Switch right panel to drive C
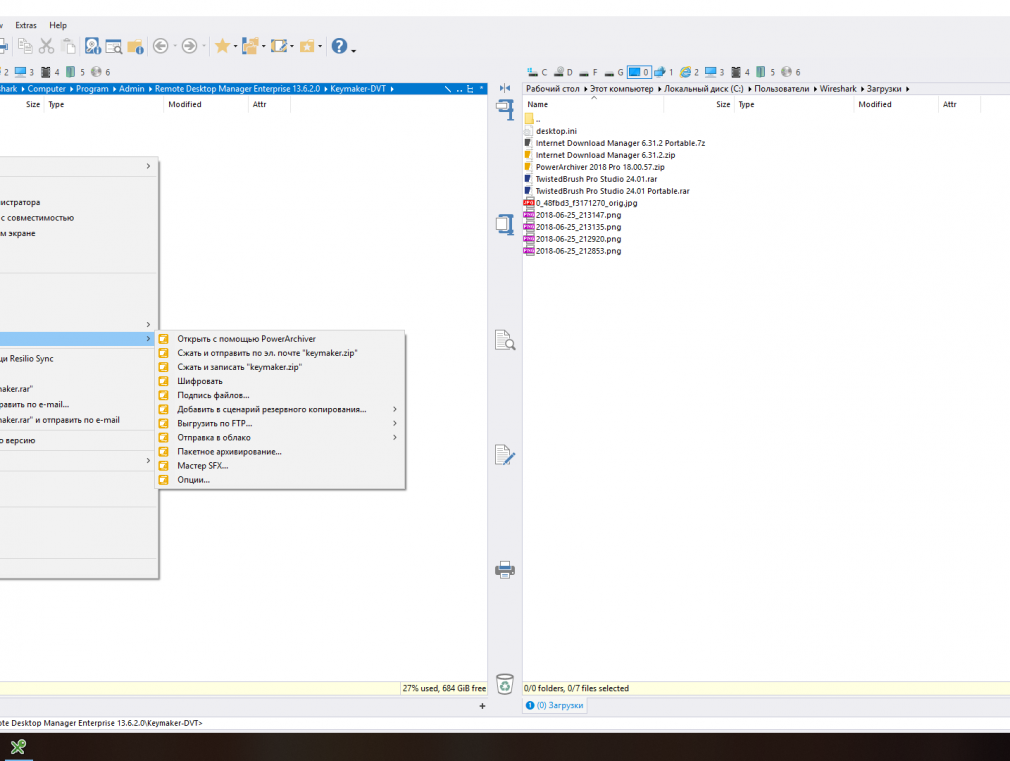The image size is (1010, 761). [x=537, y=72]
